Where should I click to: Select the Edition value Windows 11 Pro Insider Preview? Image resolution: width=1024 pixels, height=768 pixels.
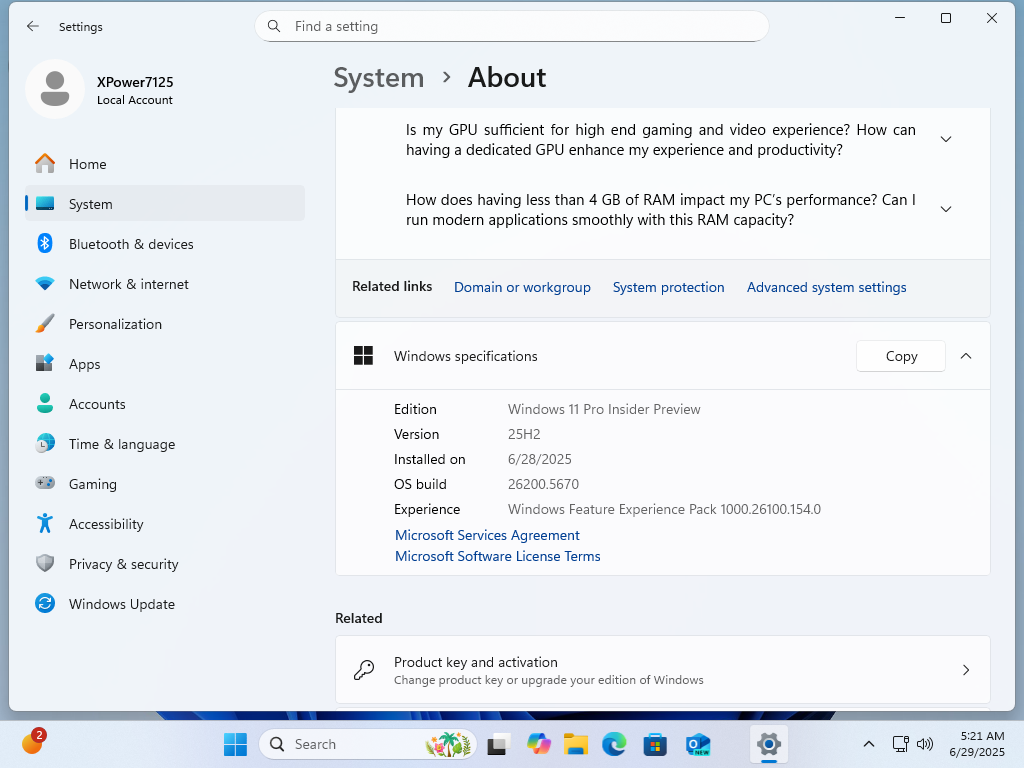tap(604, 409)
